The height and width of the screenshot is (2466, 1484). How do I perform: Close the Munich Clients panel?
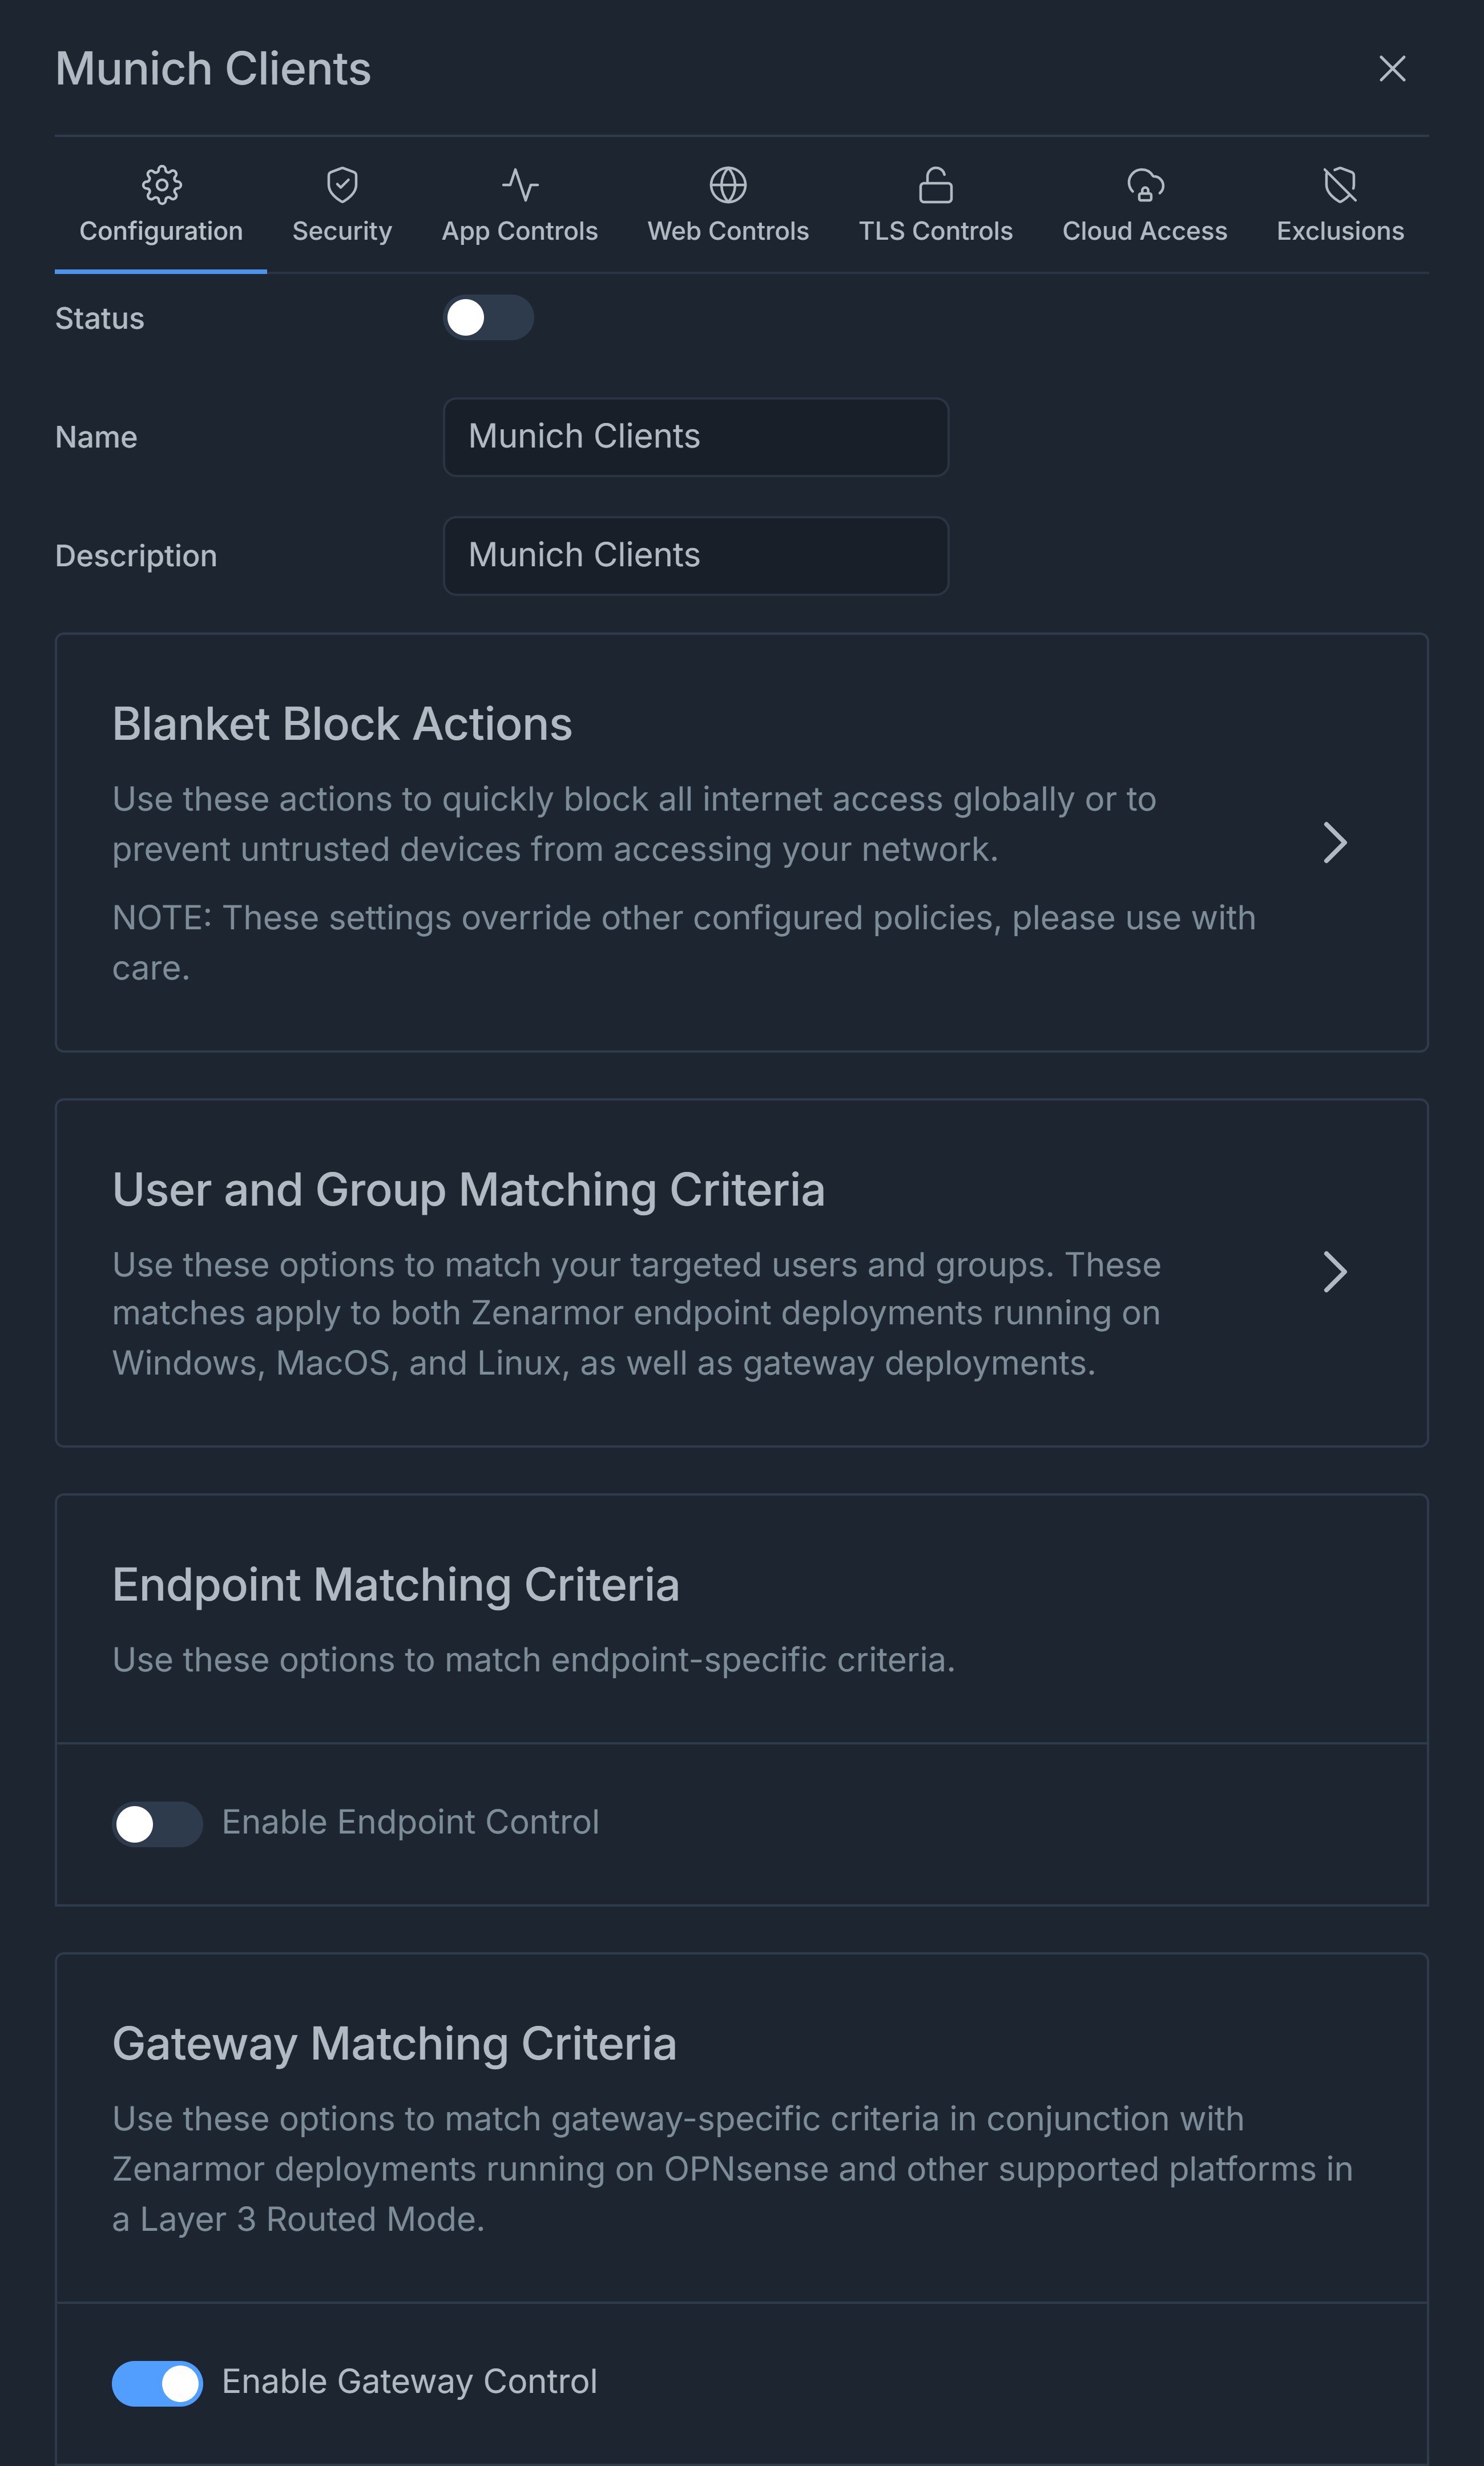(1392, 69)
